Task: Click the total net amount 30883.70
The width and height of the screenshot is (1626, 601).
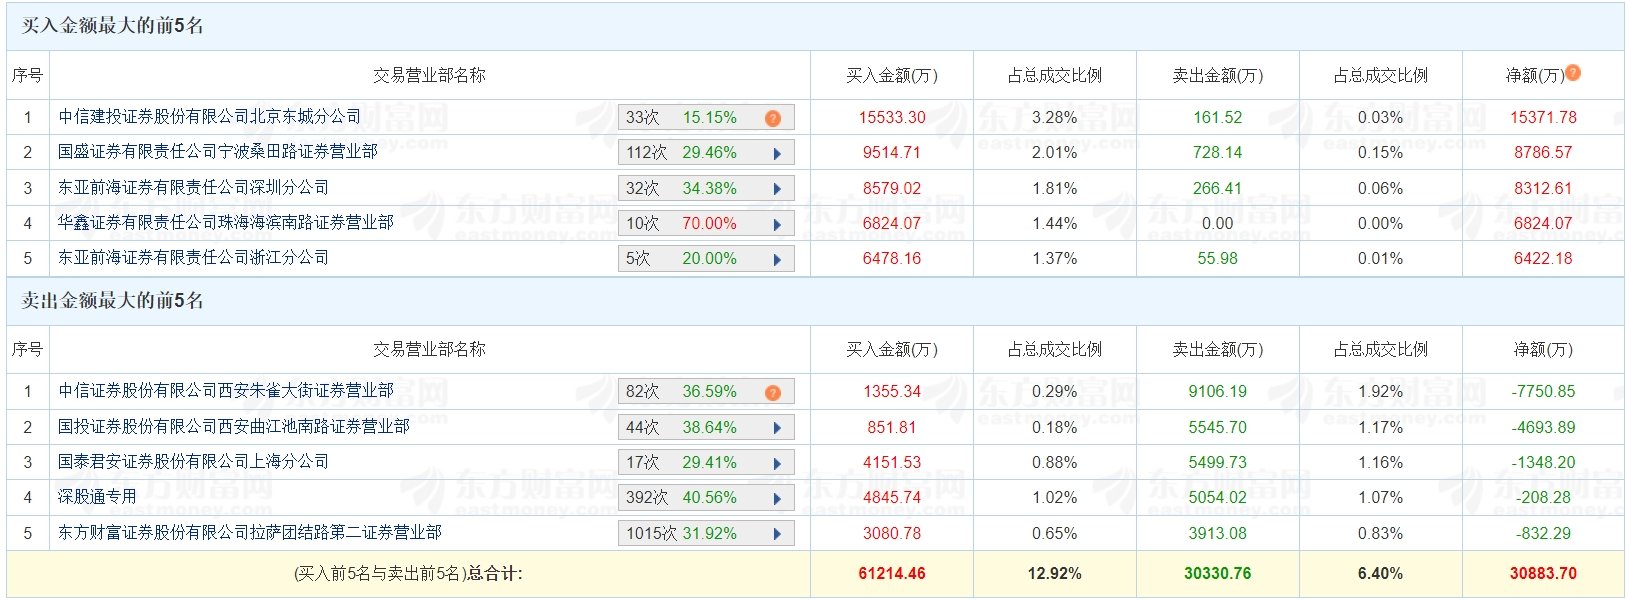Action: point(1543,574)
